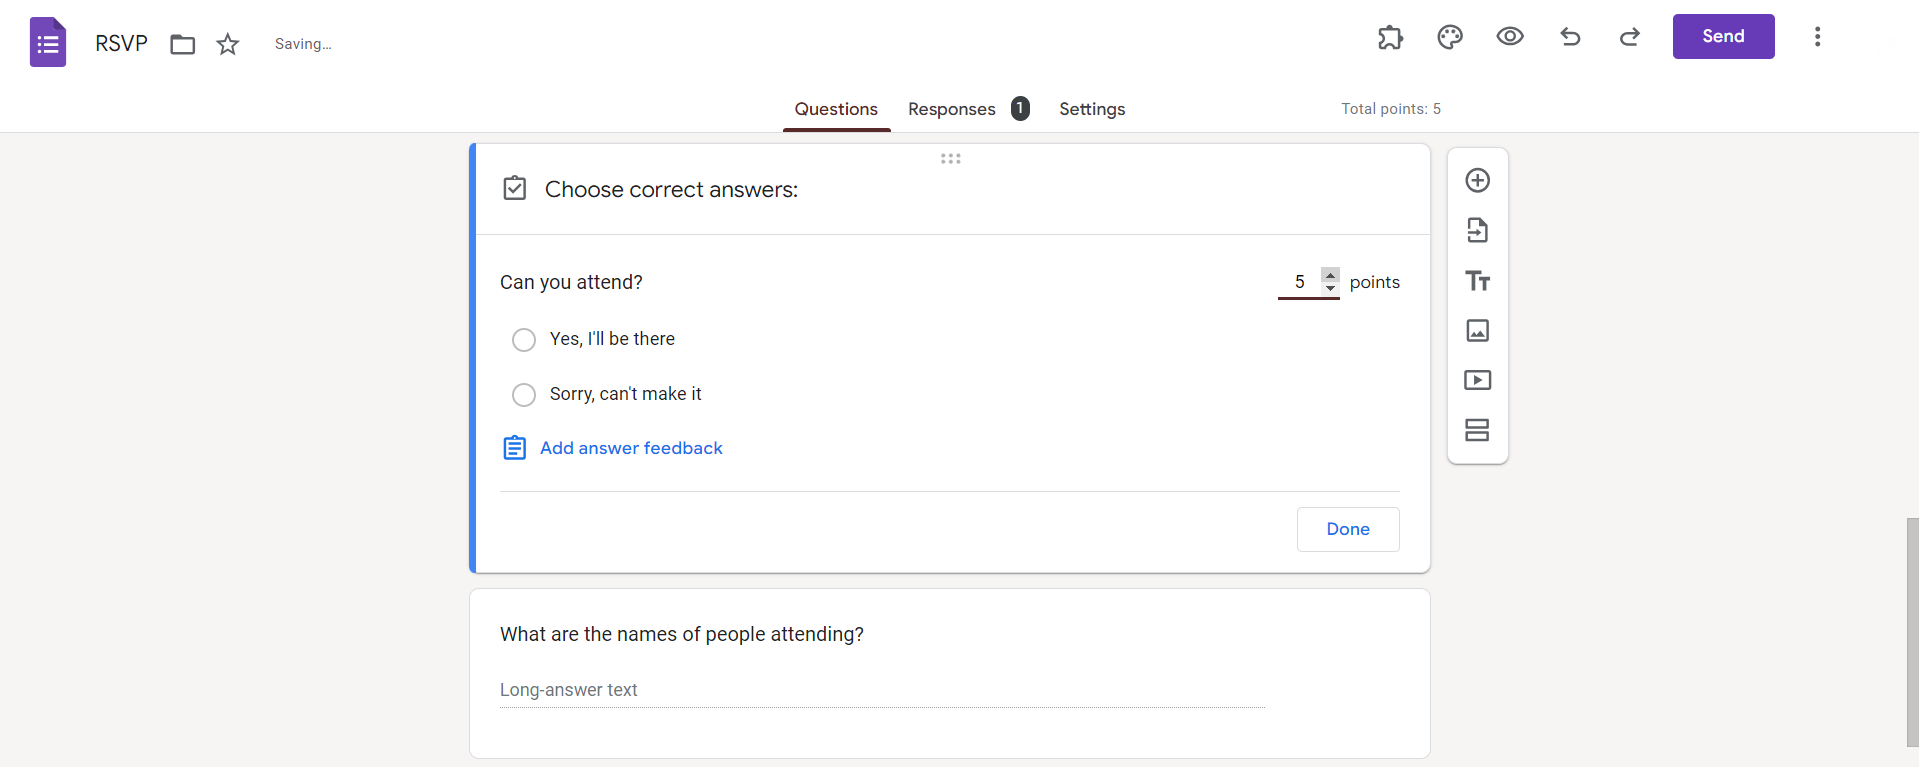
Task: Redo the last undone change
Action: pyautogui.click(x=1630, y=37)
